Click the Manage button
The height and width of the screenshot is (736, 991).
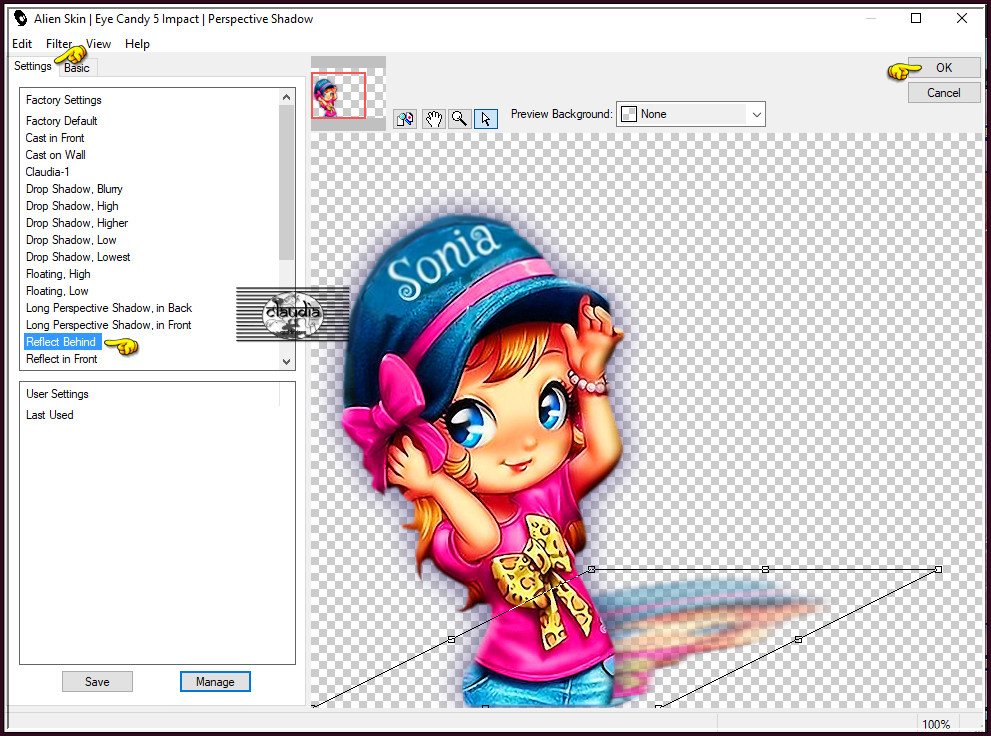click(x=215, y=682)
